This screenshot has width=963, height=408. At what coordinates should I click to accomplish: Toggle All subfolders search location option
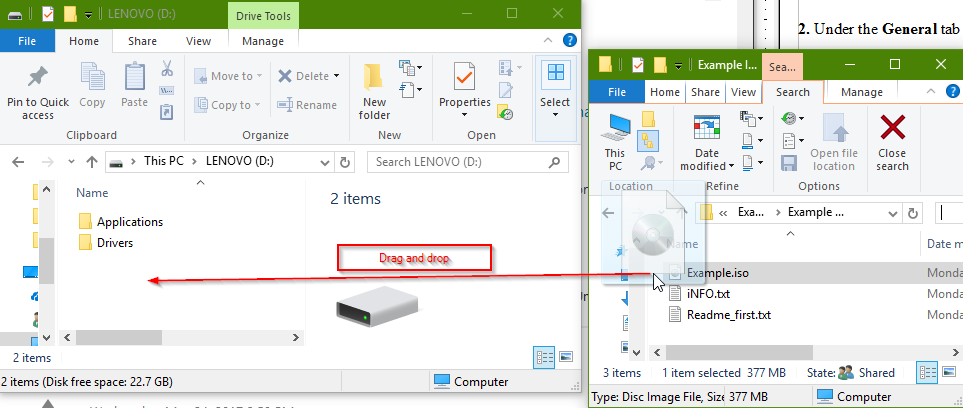(646, 142)
